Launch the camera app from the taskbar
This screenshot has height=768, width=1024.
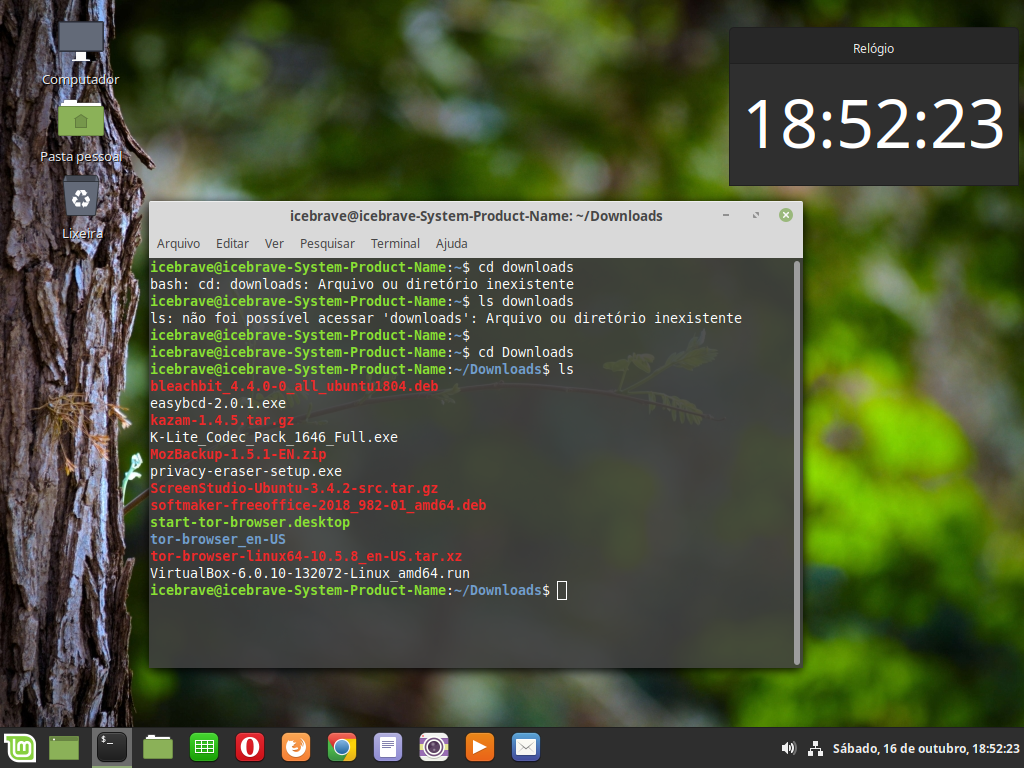[434, 748]
